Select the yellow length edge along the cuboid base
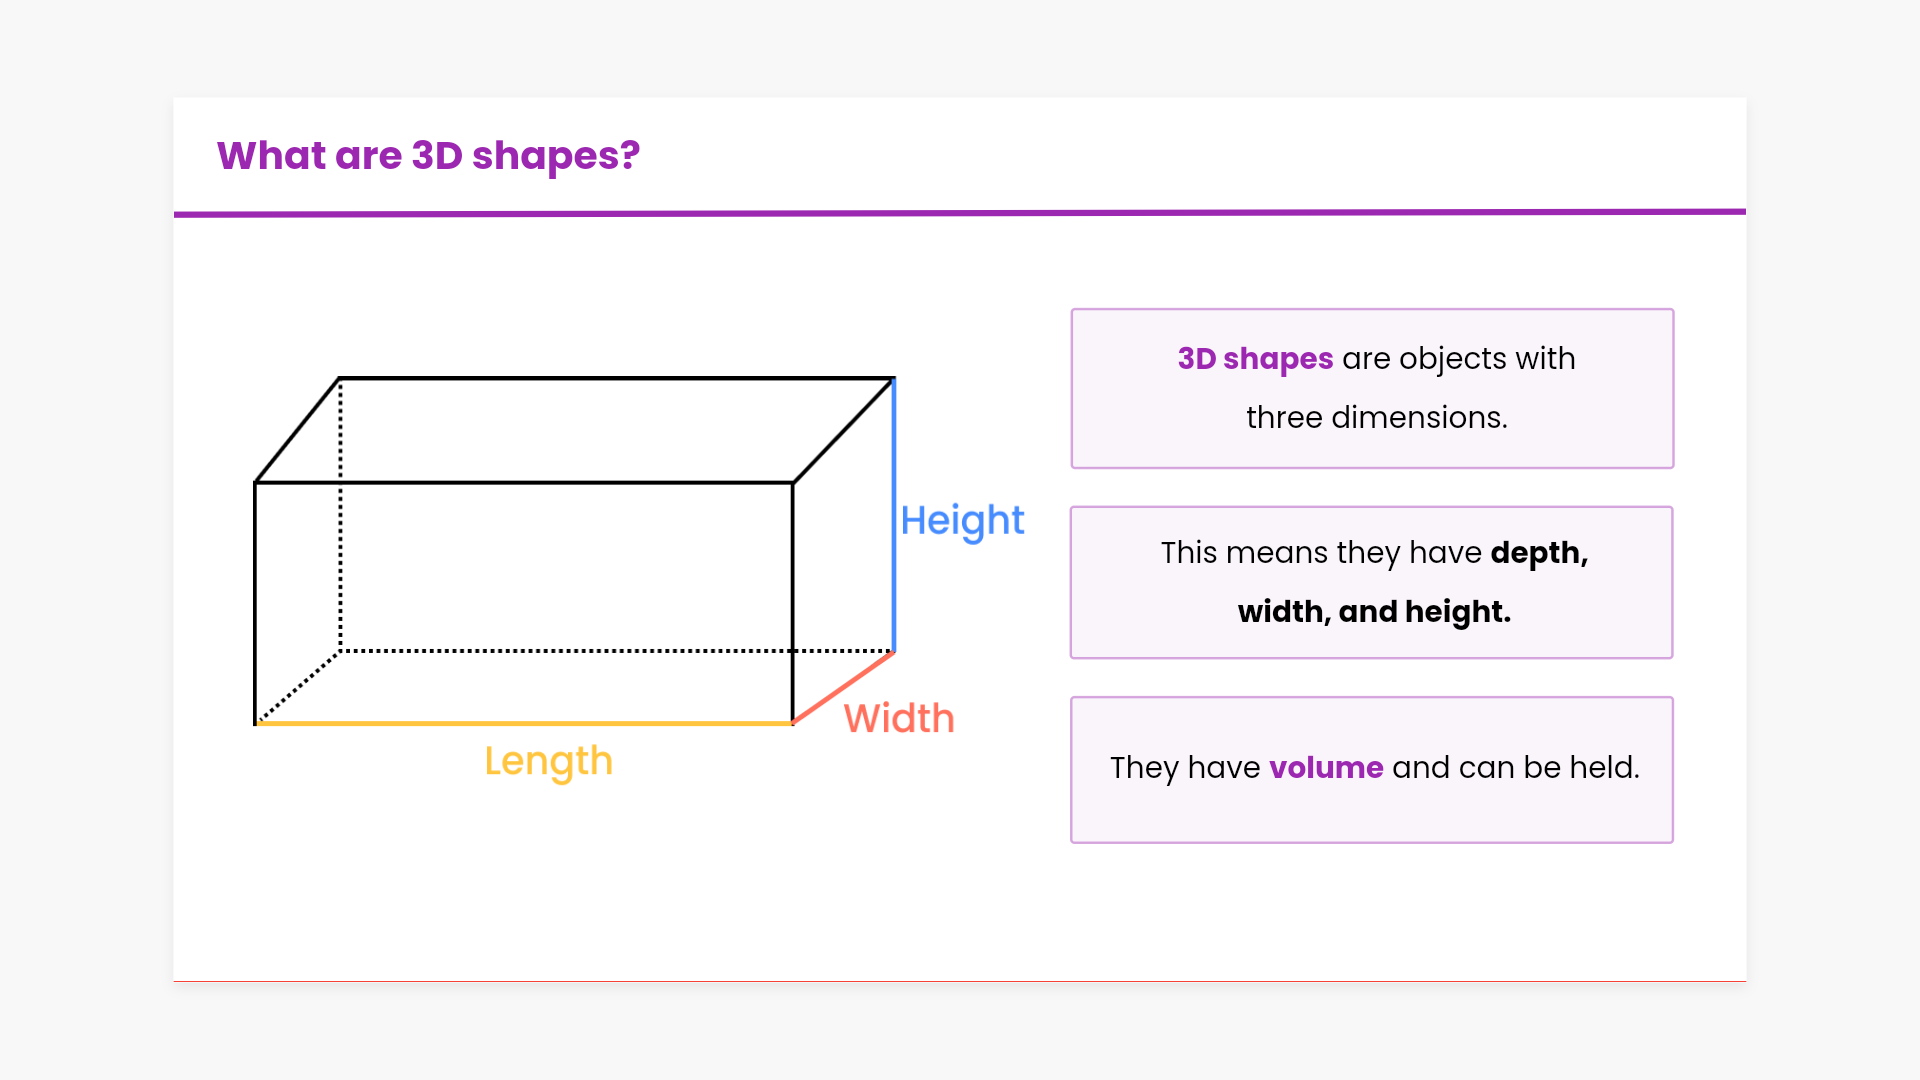 click(524, 723)
